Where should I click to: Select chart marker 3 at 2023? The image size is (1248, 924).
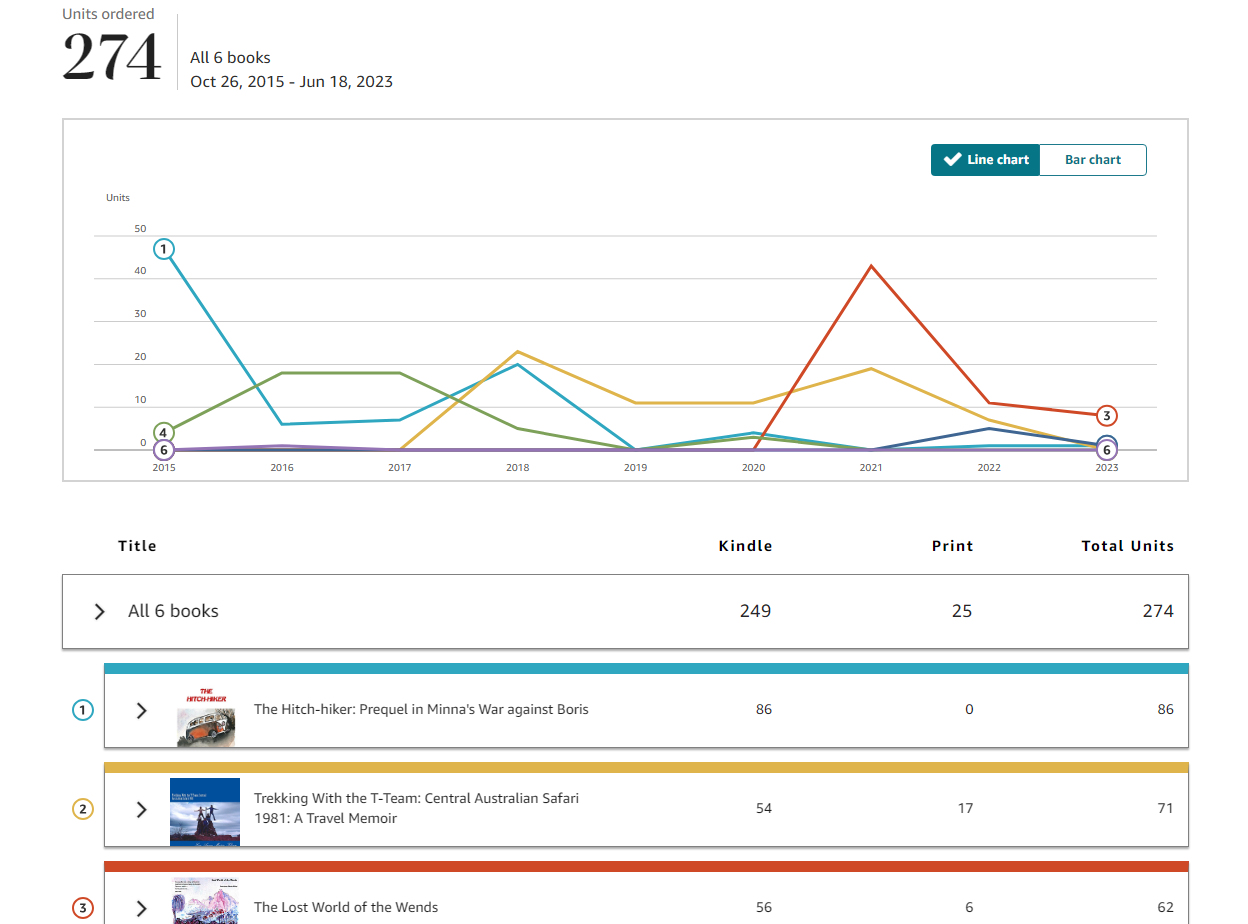click(1107, 415)
